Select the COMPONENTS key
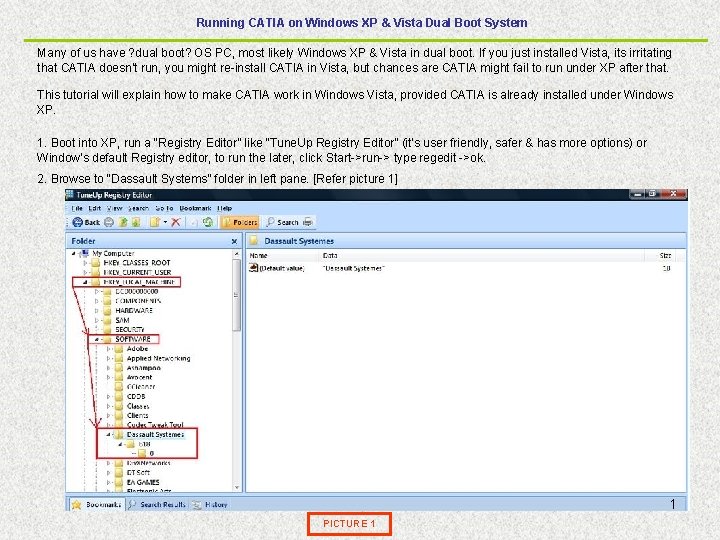This screenshot has height=540, width=720. coord(138,301)
